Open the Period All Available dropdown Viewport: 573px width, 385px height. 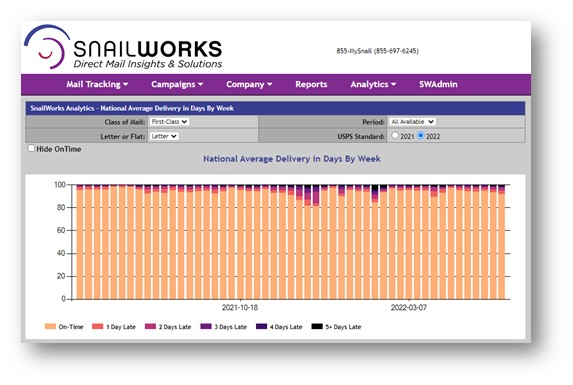(412, 122)
